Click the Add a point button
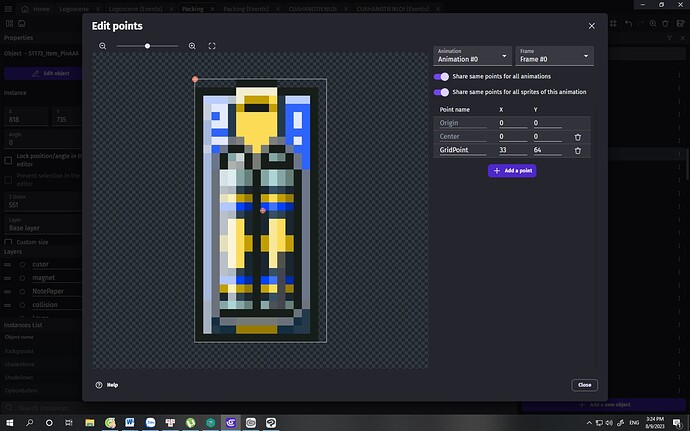 tap(512, 171)
